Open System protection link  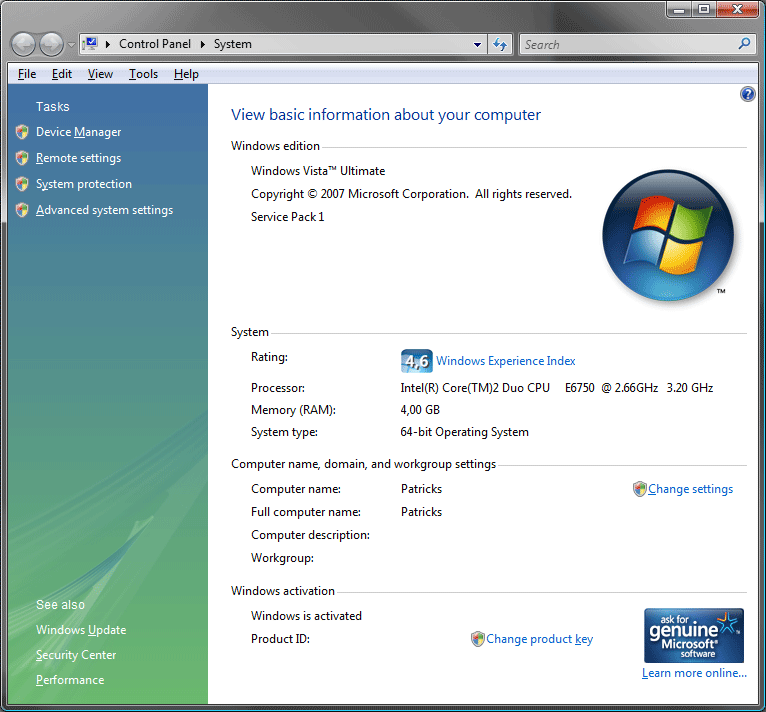84,184
